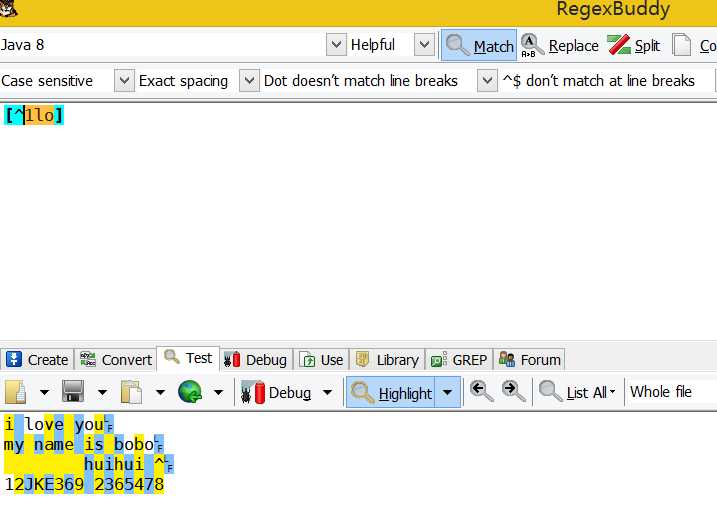Open the Java 8 flavor dropdown
This screenshot has height=510, width=717.
tap(336, 45)
